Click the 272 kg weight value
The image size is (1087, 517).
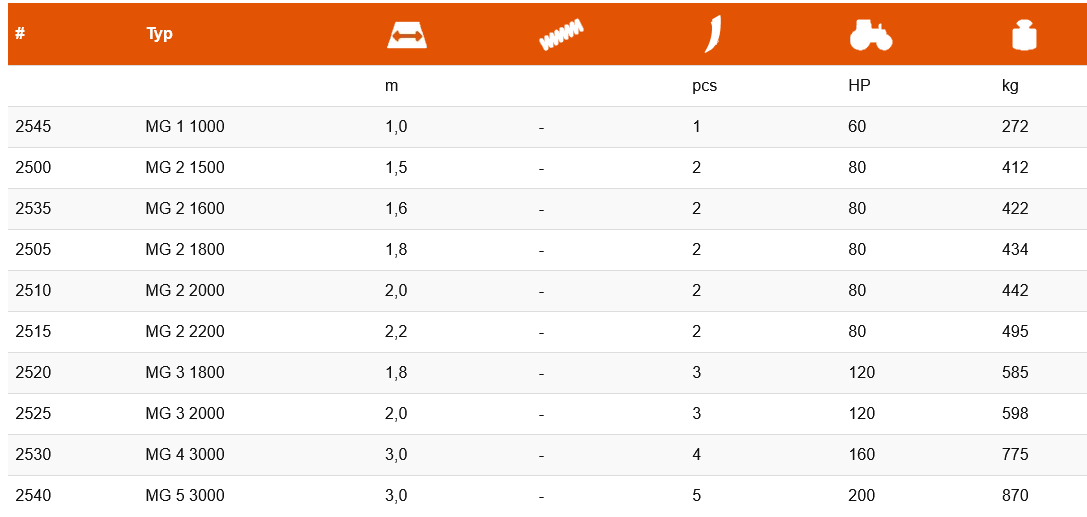tap(1015, 127)
